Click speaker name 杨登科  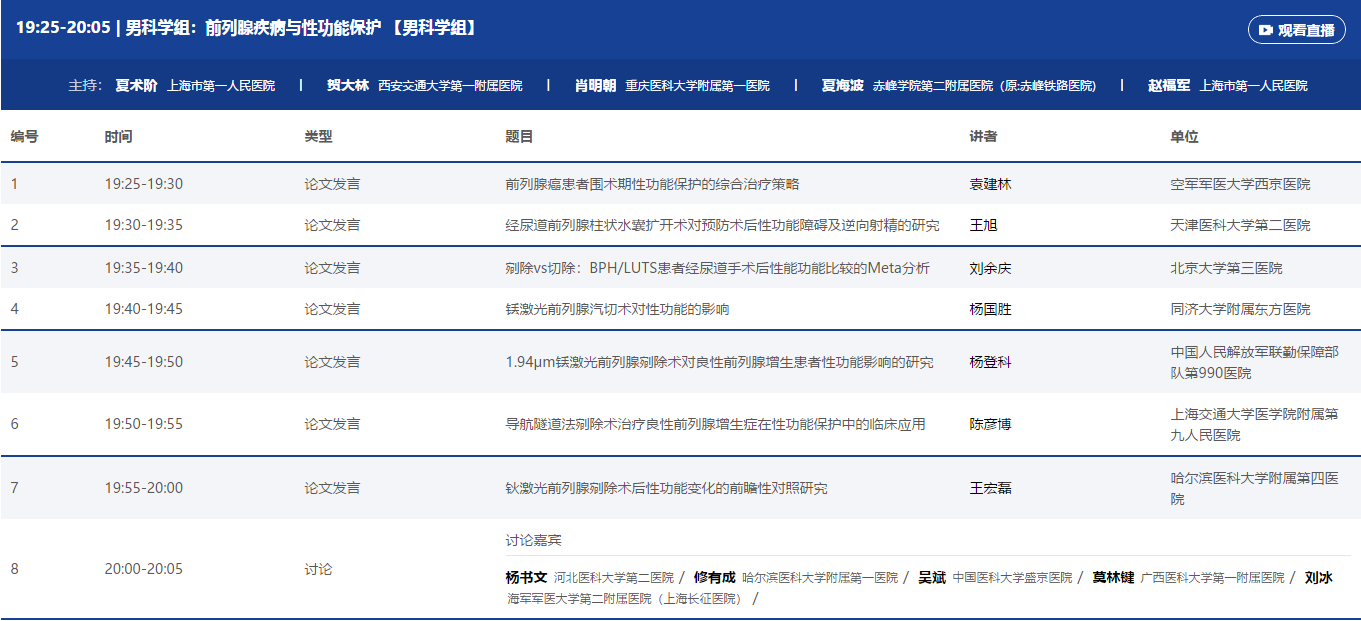(x=990, y=362)
